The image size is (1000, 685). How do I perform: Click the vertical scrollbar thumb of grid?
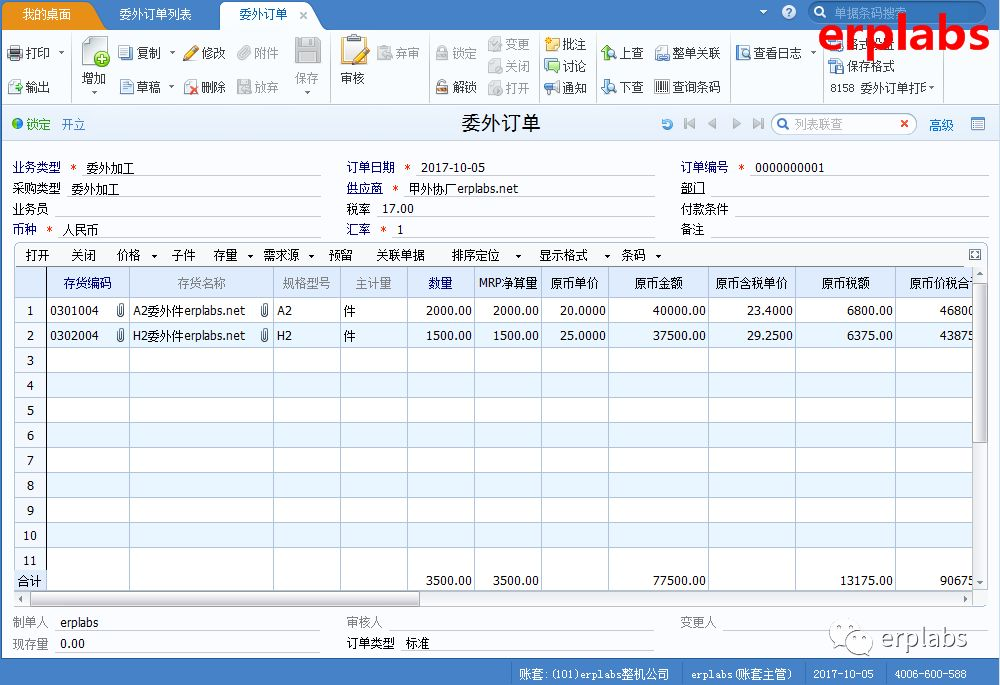(x=980, y=362)
